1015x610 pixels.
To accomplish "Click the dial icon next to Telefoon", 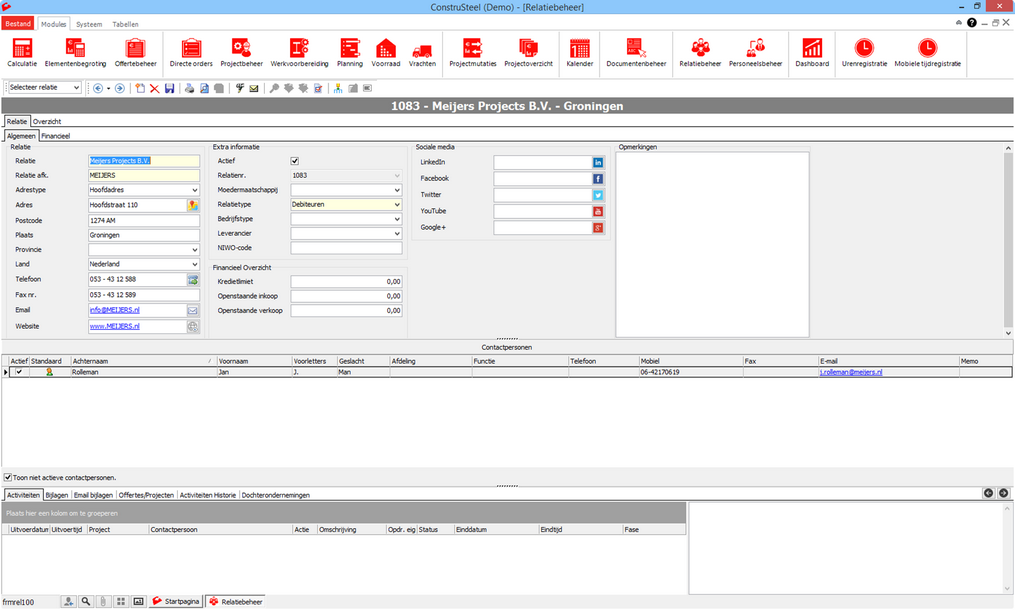I will (193, 280).
